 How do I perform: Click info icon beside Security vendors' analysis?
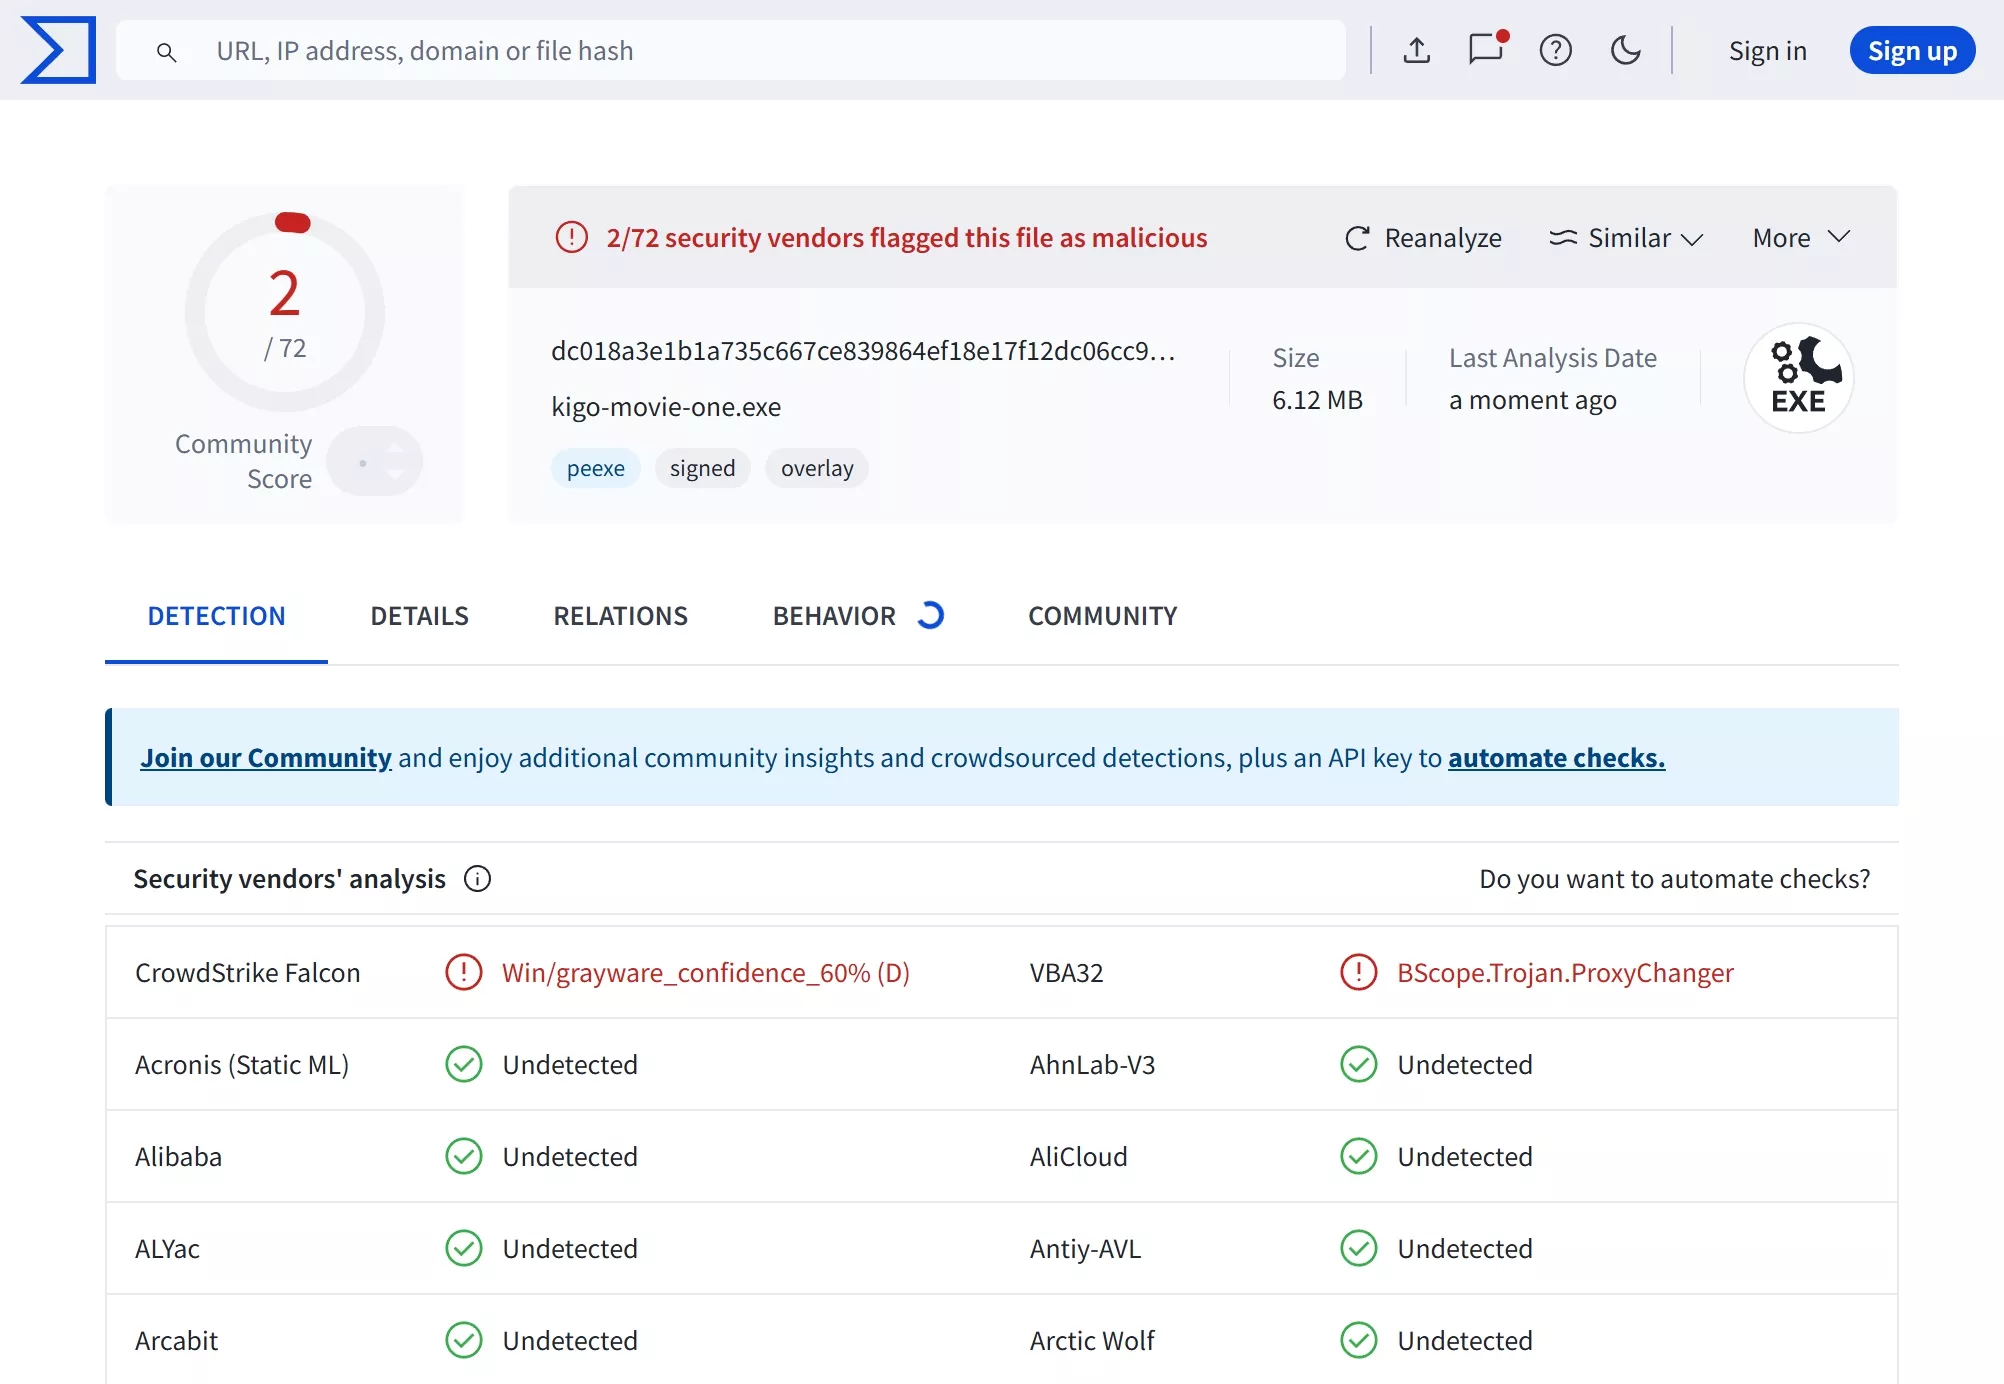477,879
